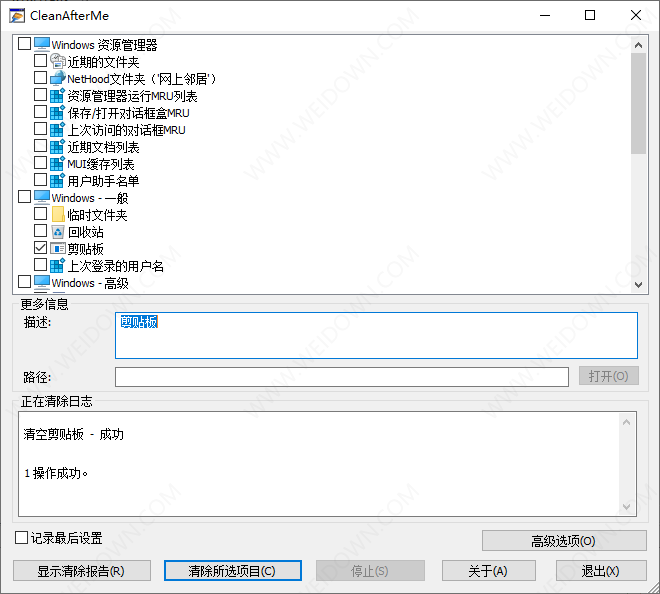Select the Windows 资源管理器 tree row label
This screenshot has height=594, width=660.
point(104,45)
